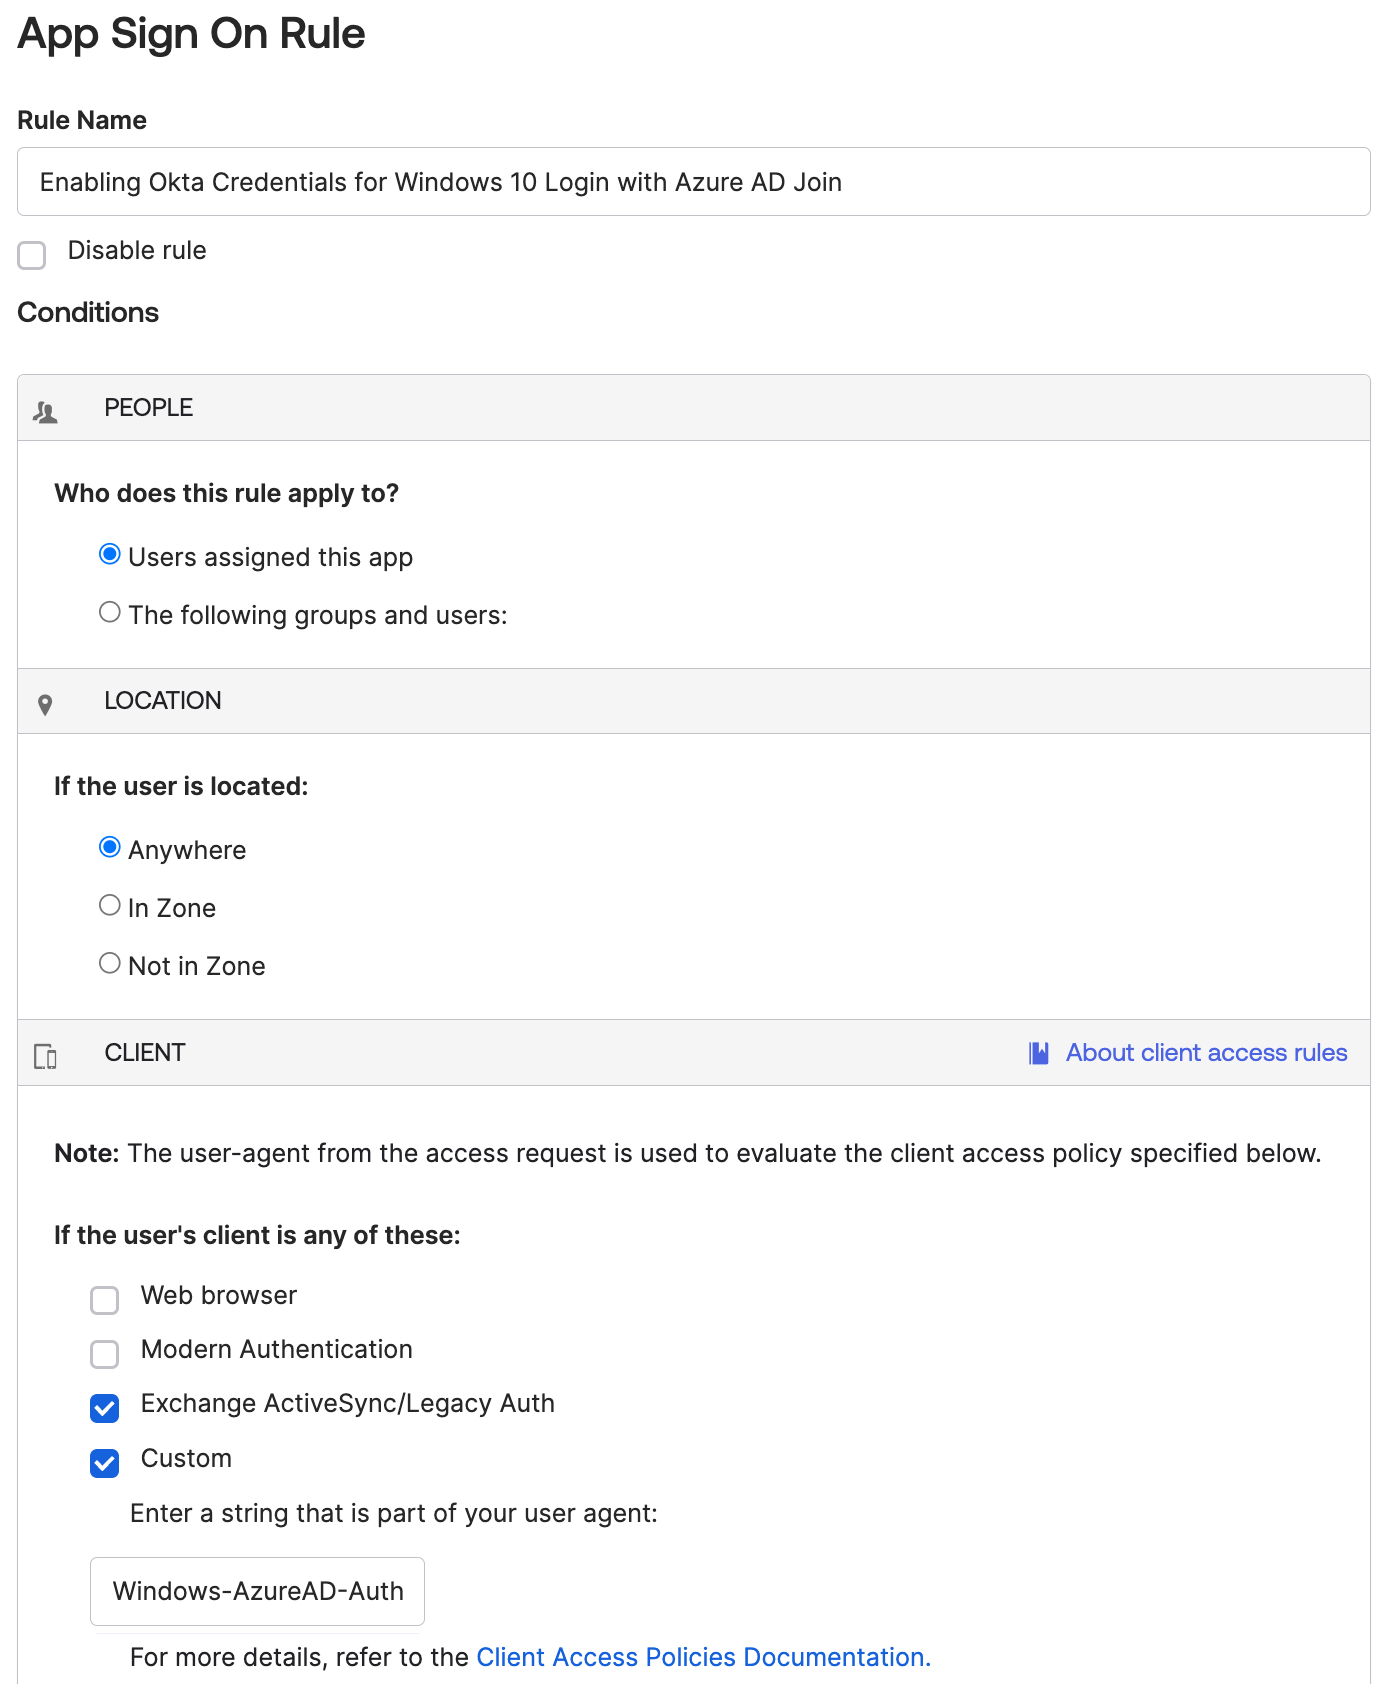Viewport: 1390px width, 1684px height.
Task: Click the book icon beside client rules
Action: pyautogui.click(x=1039, y=1053)
